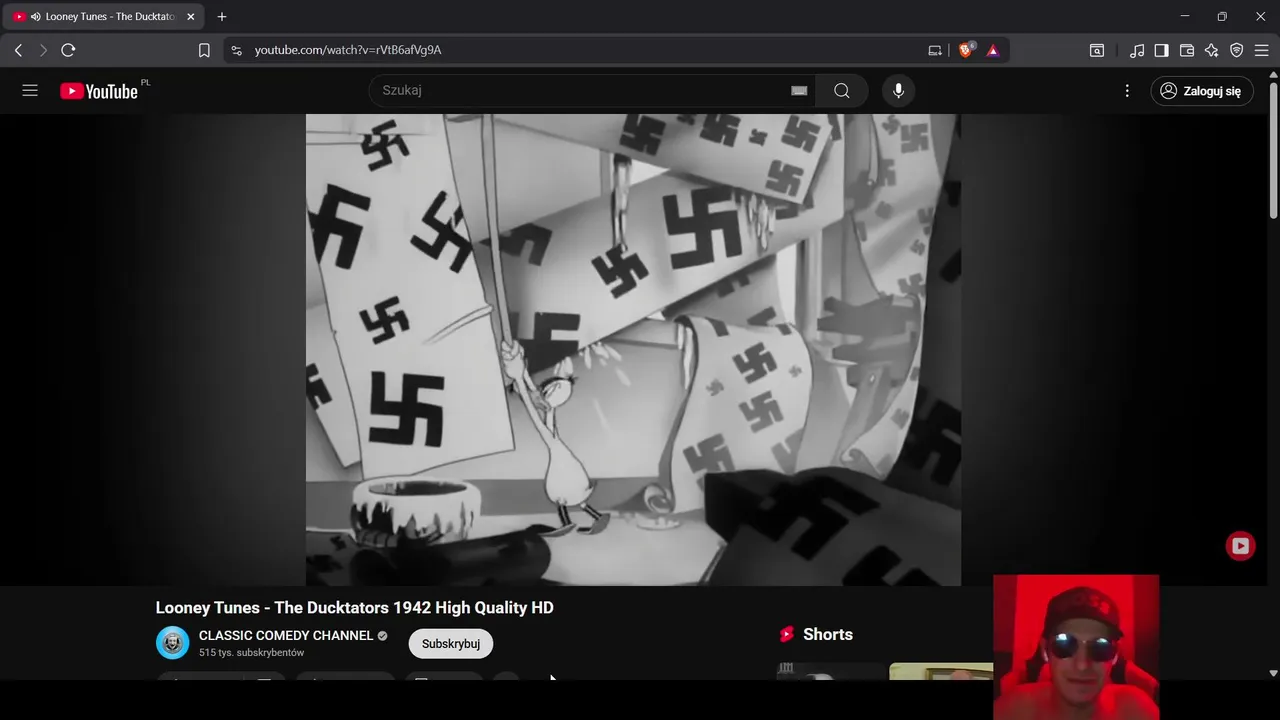This screenshot has height=720, width=1280.
Task: Click the Shorts section logo icon
Action: pyautogui.click(x=787, y=634)
